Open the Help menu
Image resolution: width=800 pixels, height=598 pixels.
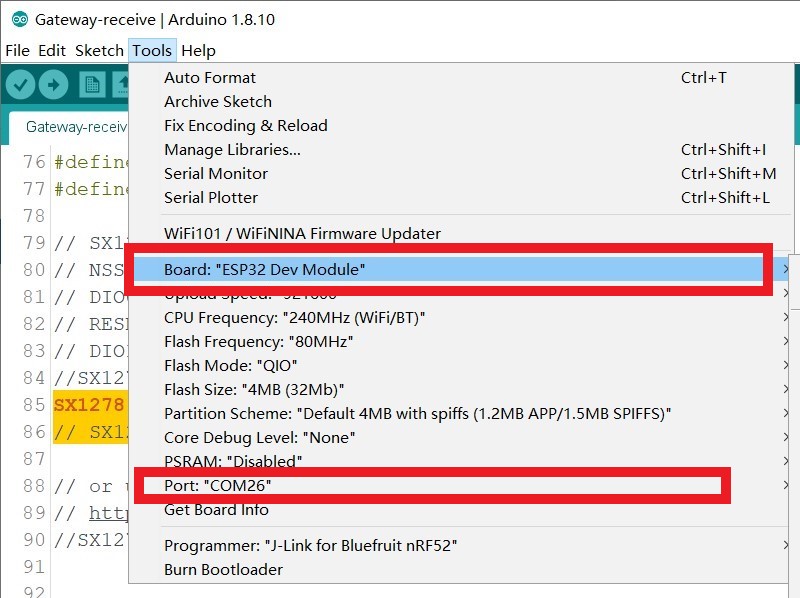pyautogui.click(x=198, y=51)
